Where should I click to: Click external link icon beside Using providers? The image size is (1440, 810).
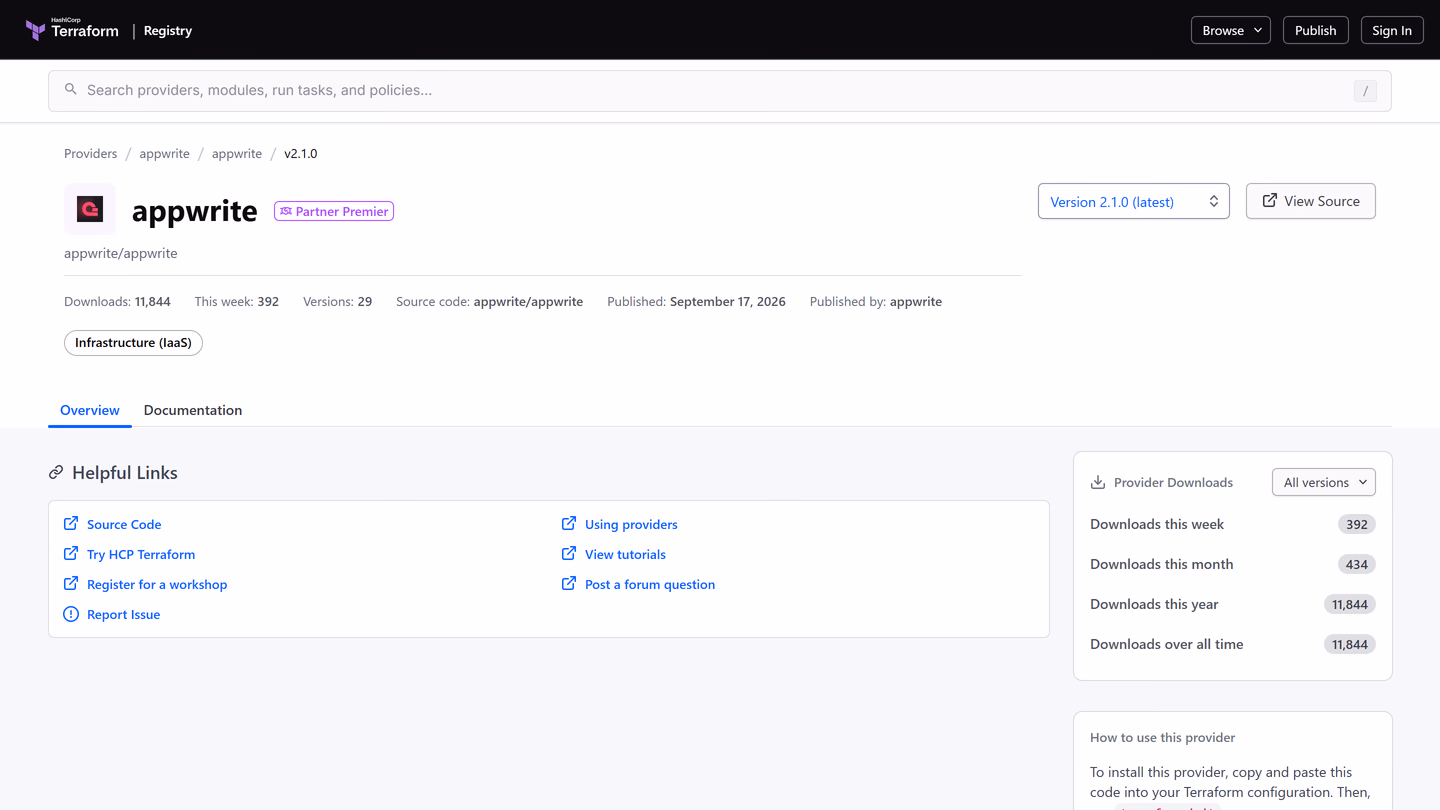coord(569,524)
